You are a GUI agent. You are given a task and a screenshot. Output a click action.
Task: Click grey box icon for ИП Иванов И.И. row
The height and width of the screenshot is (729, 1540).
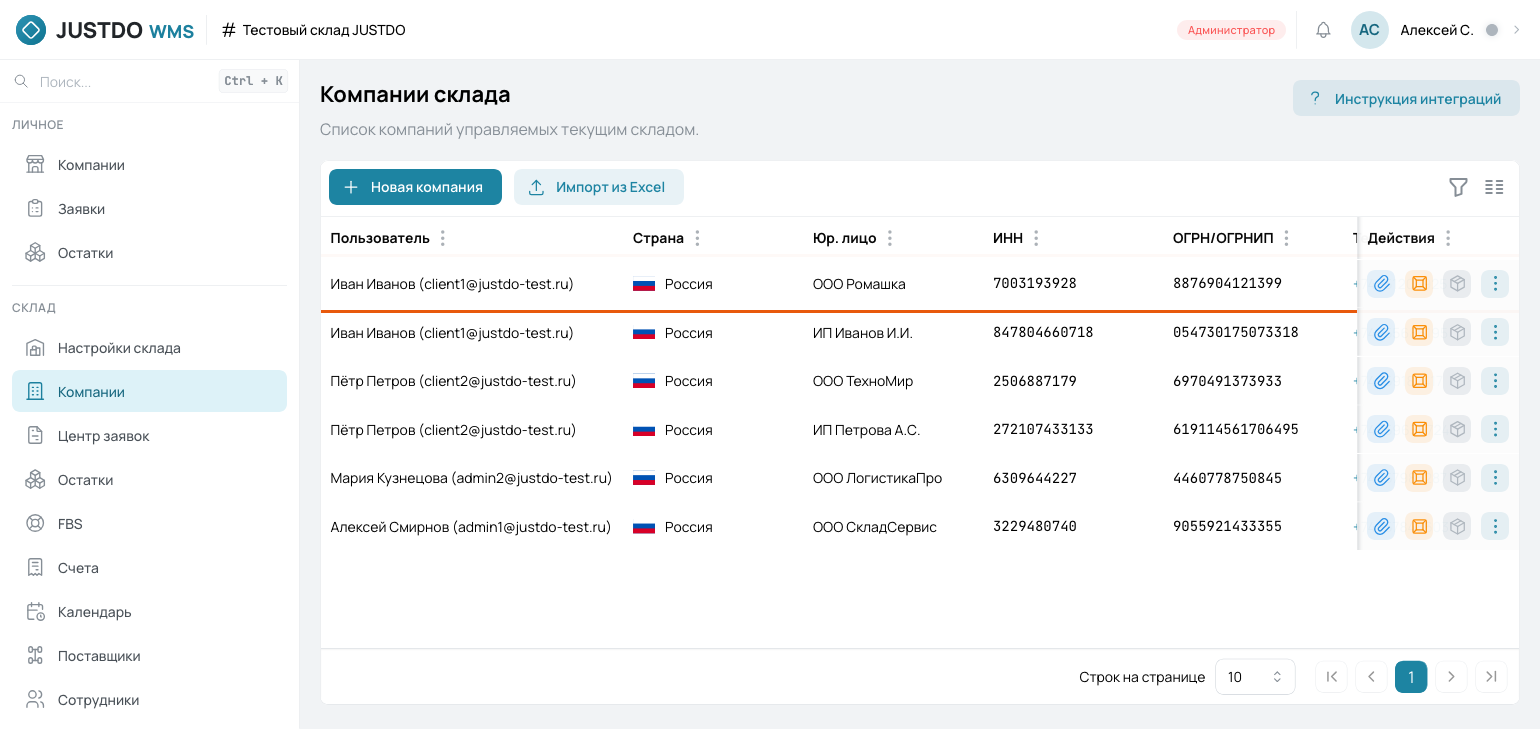[1457, 332]
